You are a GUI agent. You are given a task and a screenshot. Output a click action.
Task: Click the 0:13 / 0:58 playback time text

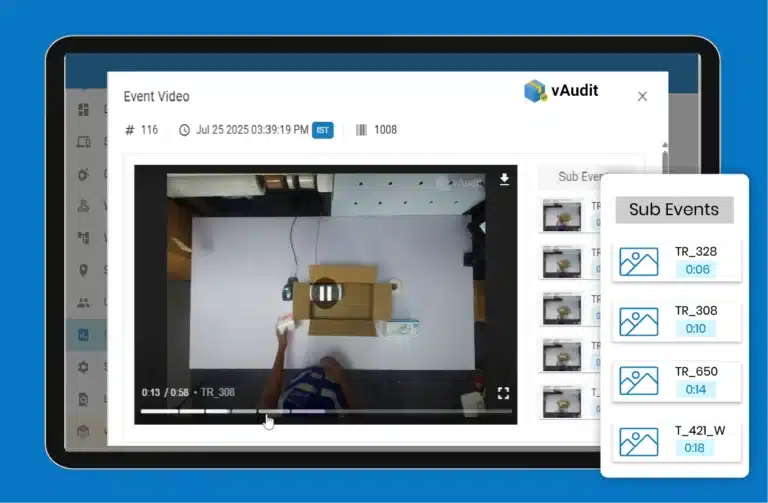point(165,392)
